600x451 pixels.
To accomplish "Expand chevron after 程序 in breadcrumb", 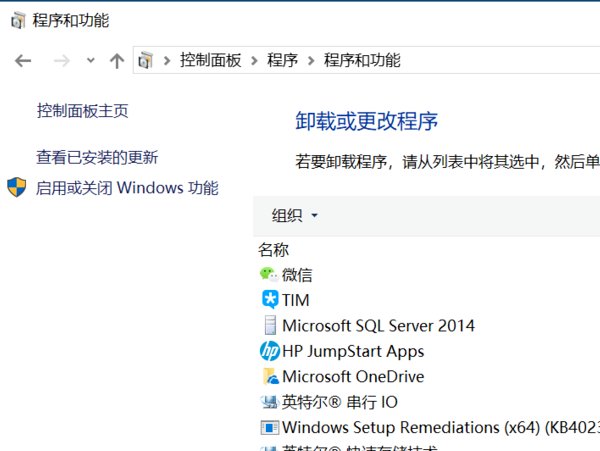I will pyautogui.click(x=311, y=60).
